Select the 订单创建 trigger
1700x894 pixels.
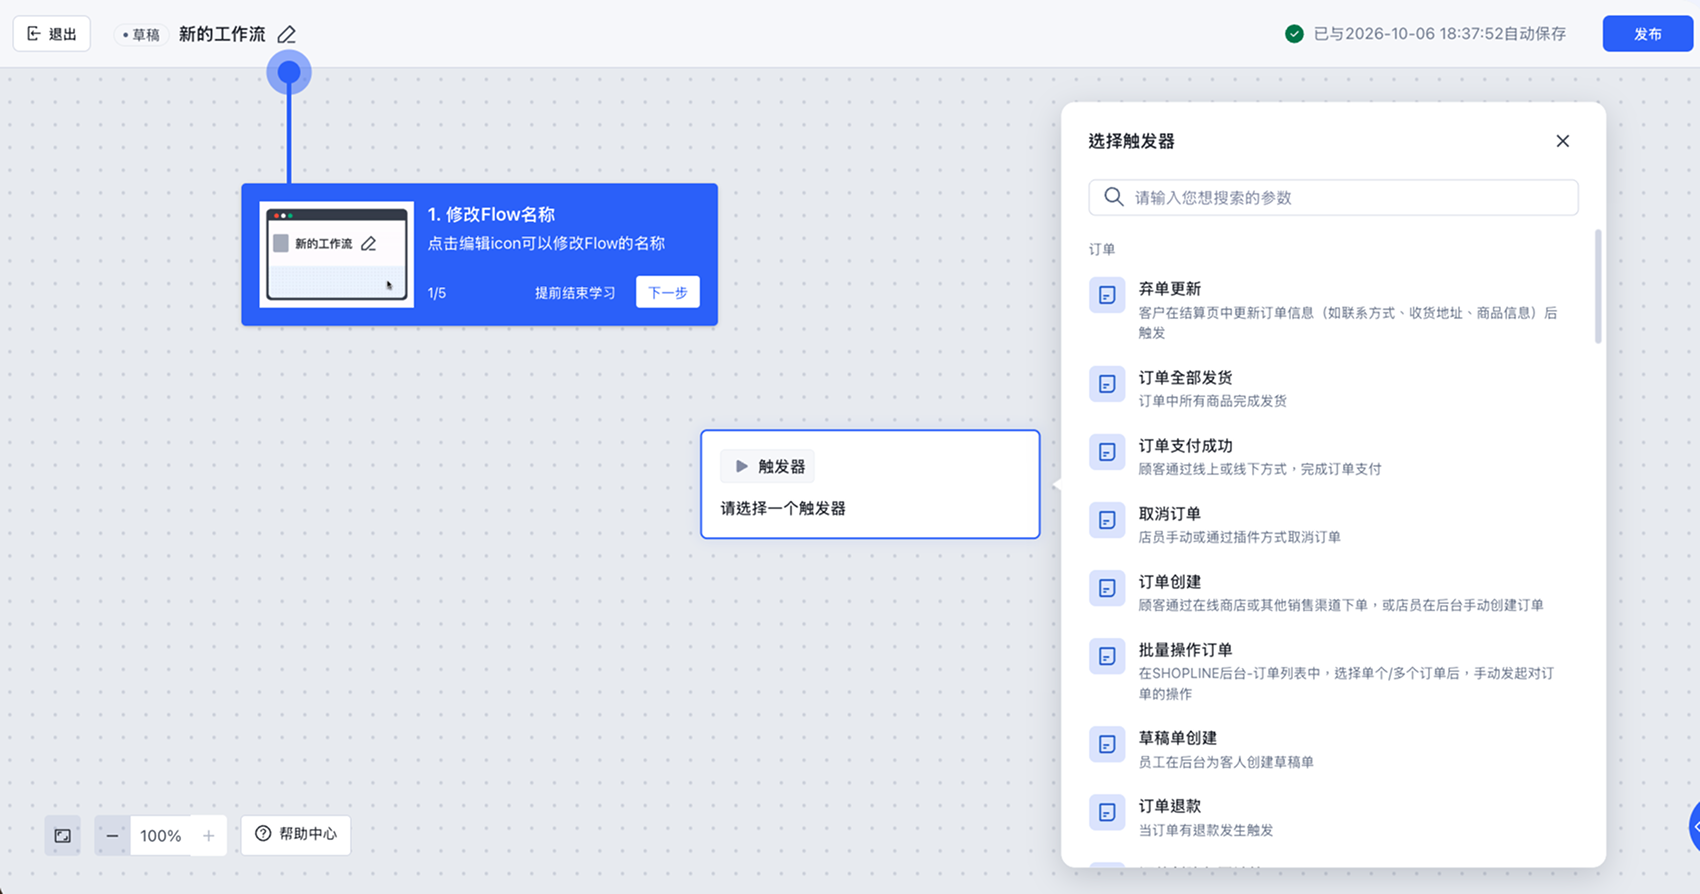pyautogui.click(x=1333, y=592)
